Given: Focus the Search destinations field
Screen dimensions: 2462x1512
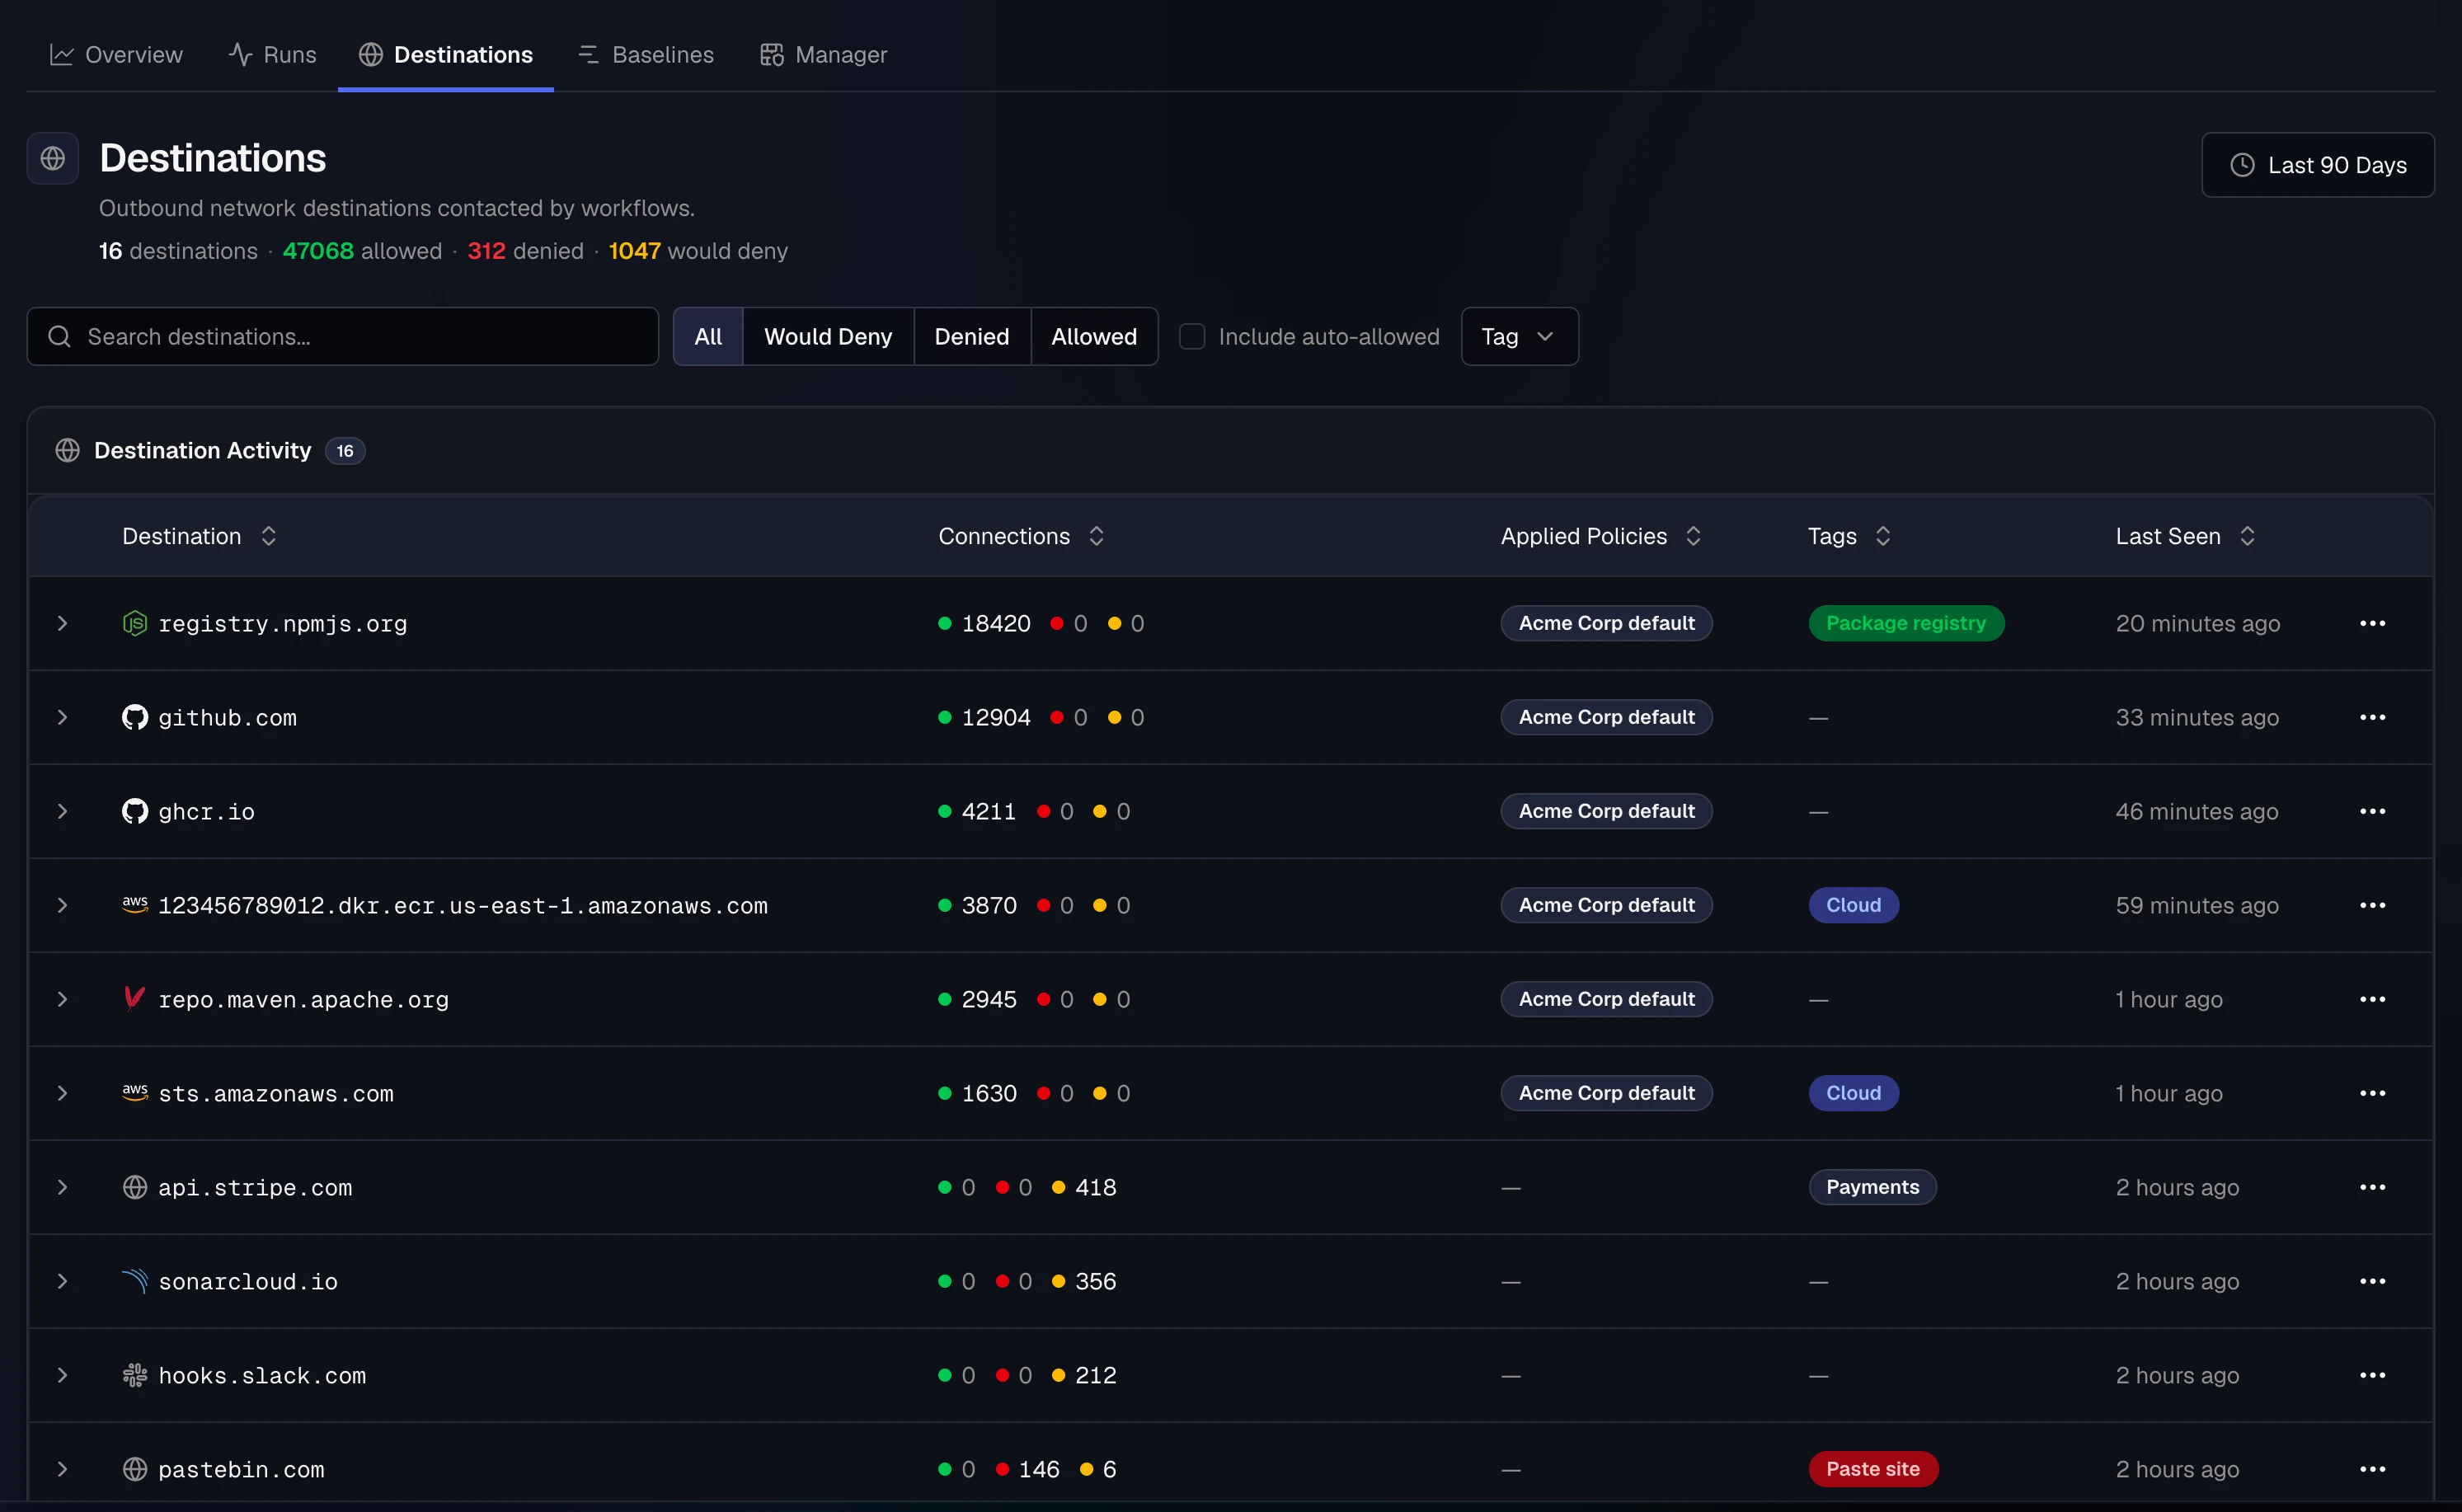Looking at the screenshot, I should [343, 337].
